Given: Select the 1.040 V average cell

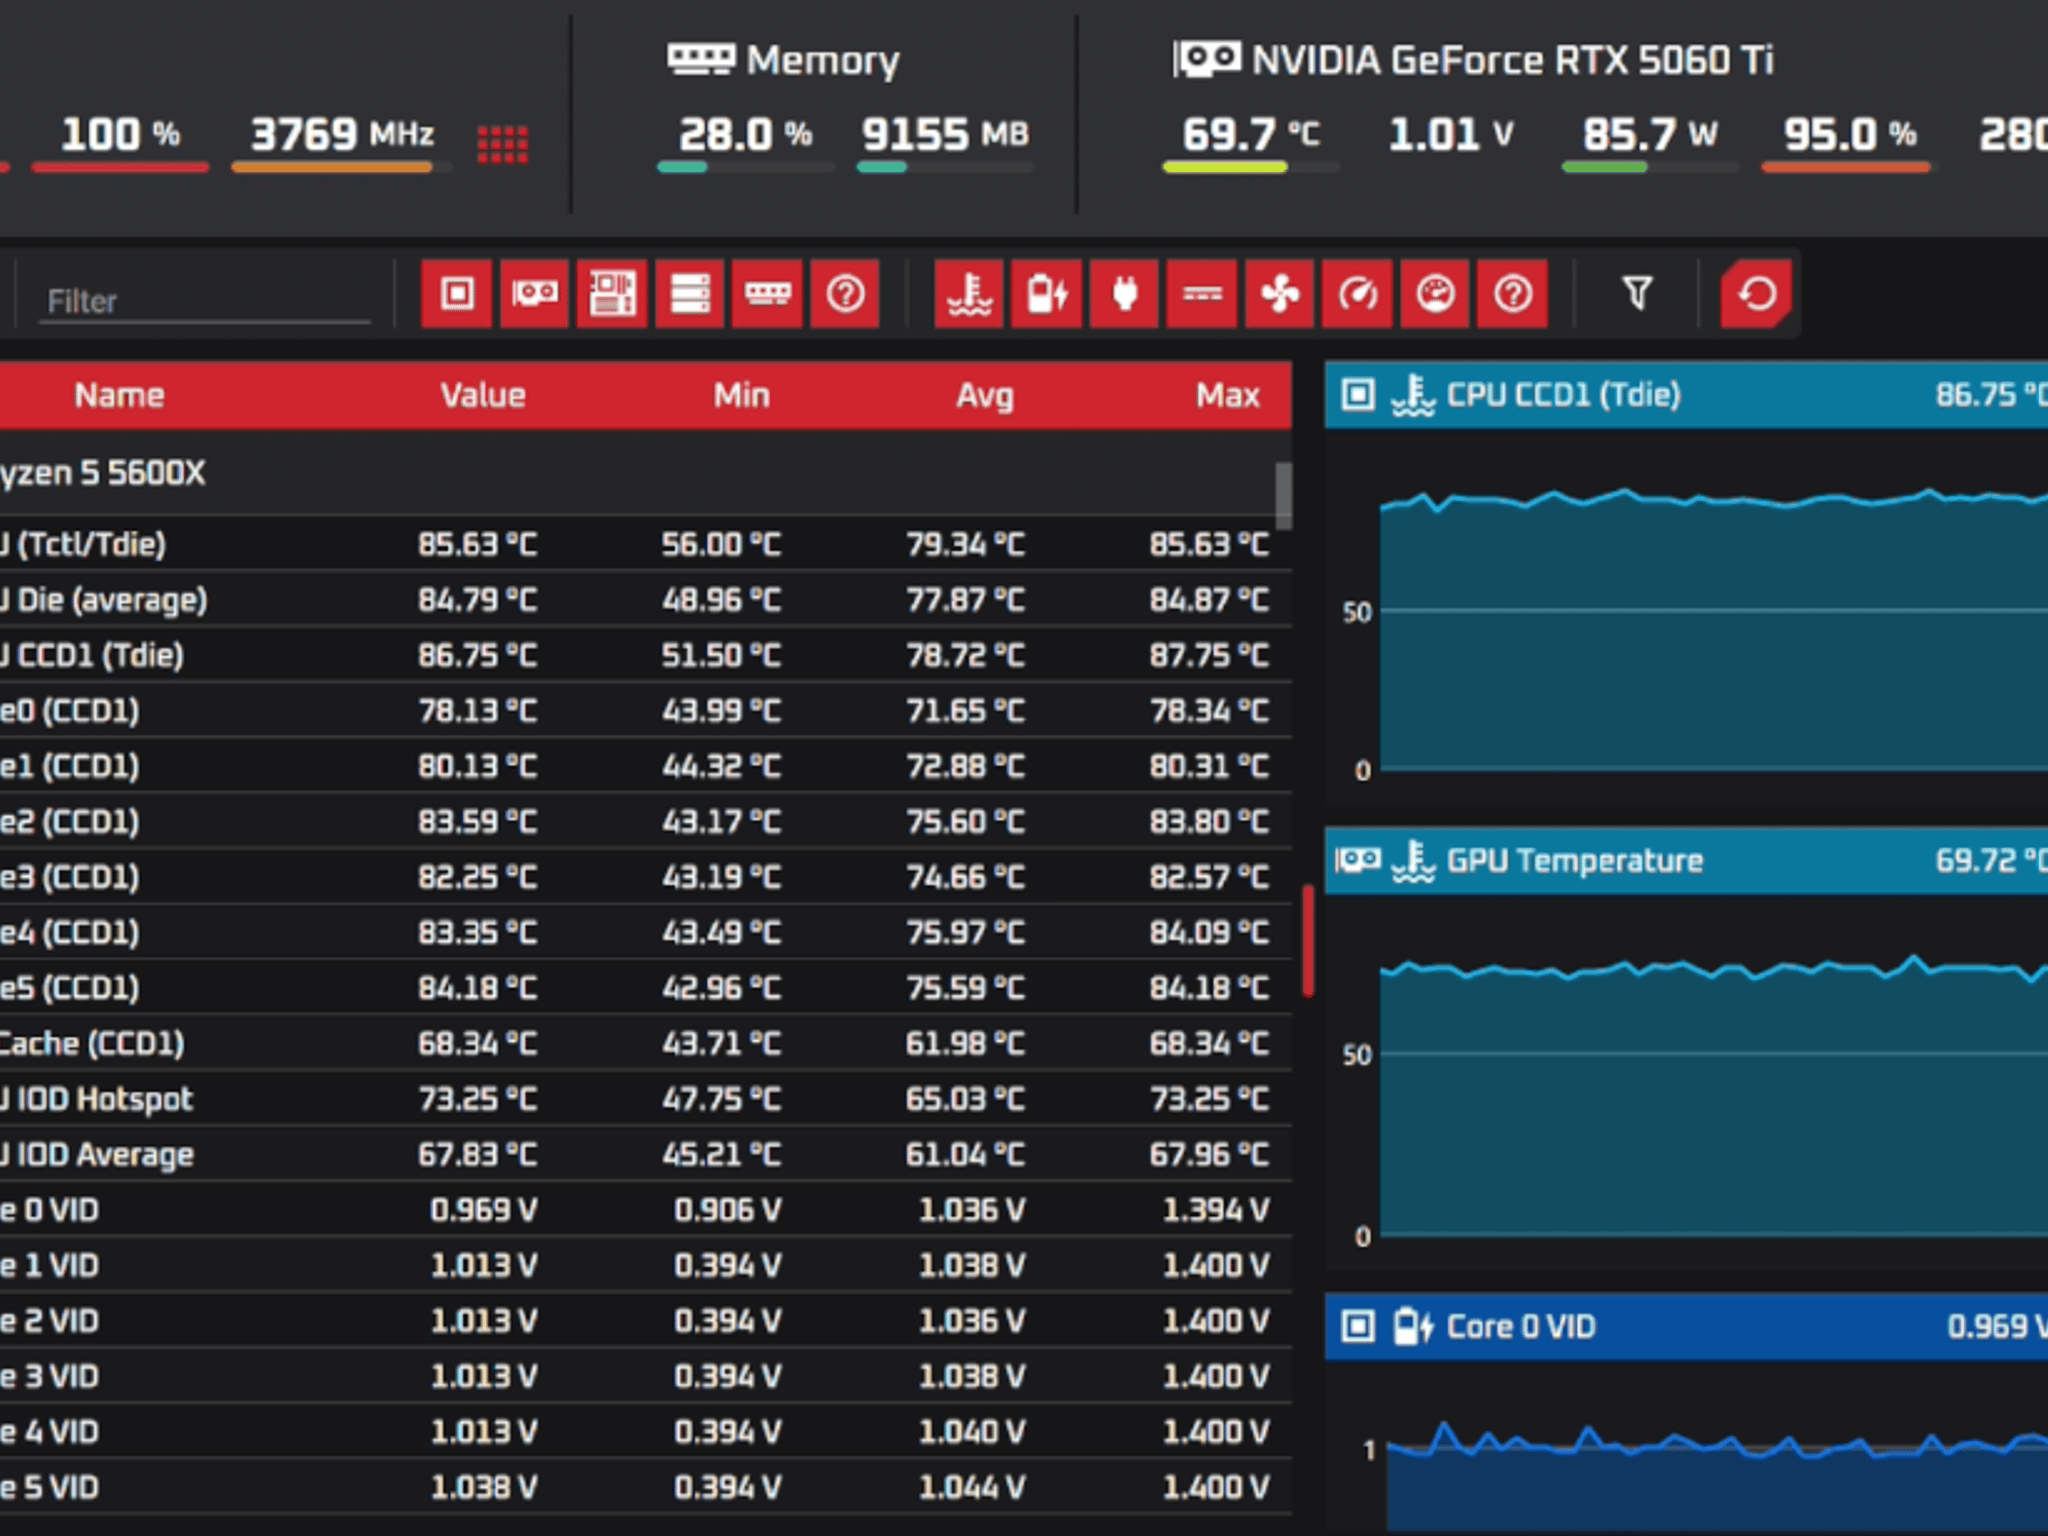Looking at the screenshot, I should [x=971, y=1432].
